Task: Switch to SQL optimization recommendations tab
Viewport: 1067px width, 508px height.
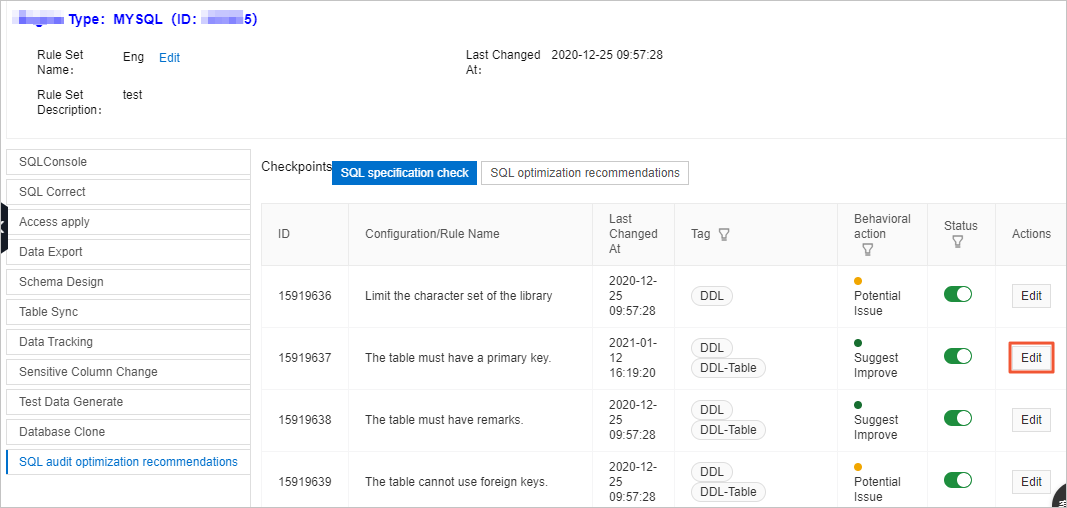Action: pyautogui.click(x=585, y=173)
